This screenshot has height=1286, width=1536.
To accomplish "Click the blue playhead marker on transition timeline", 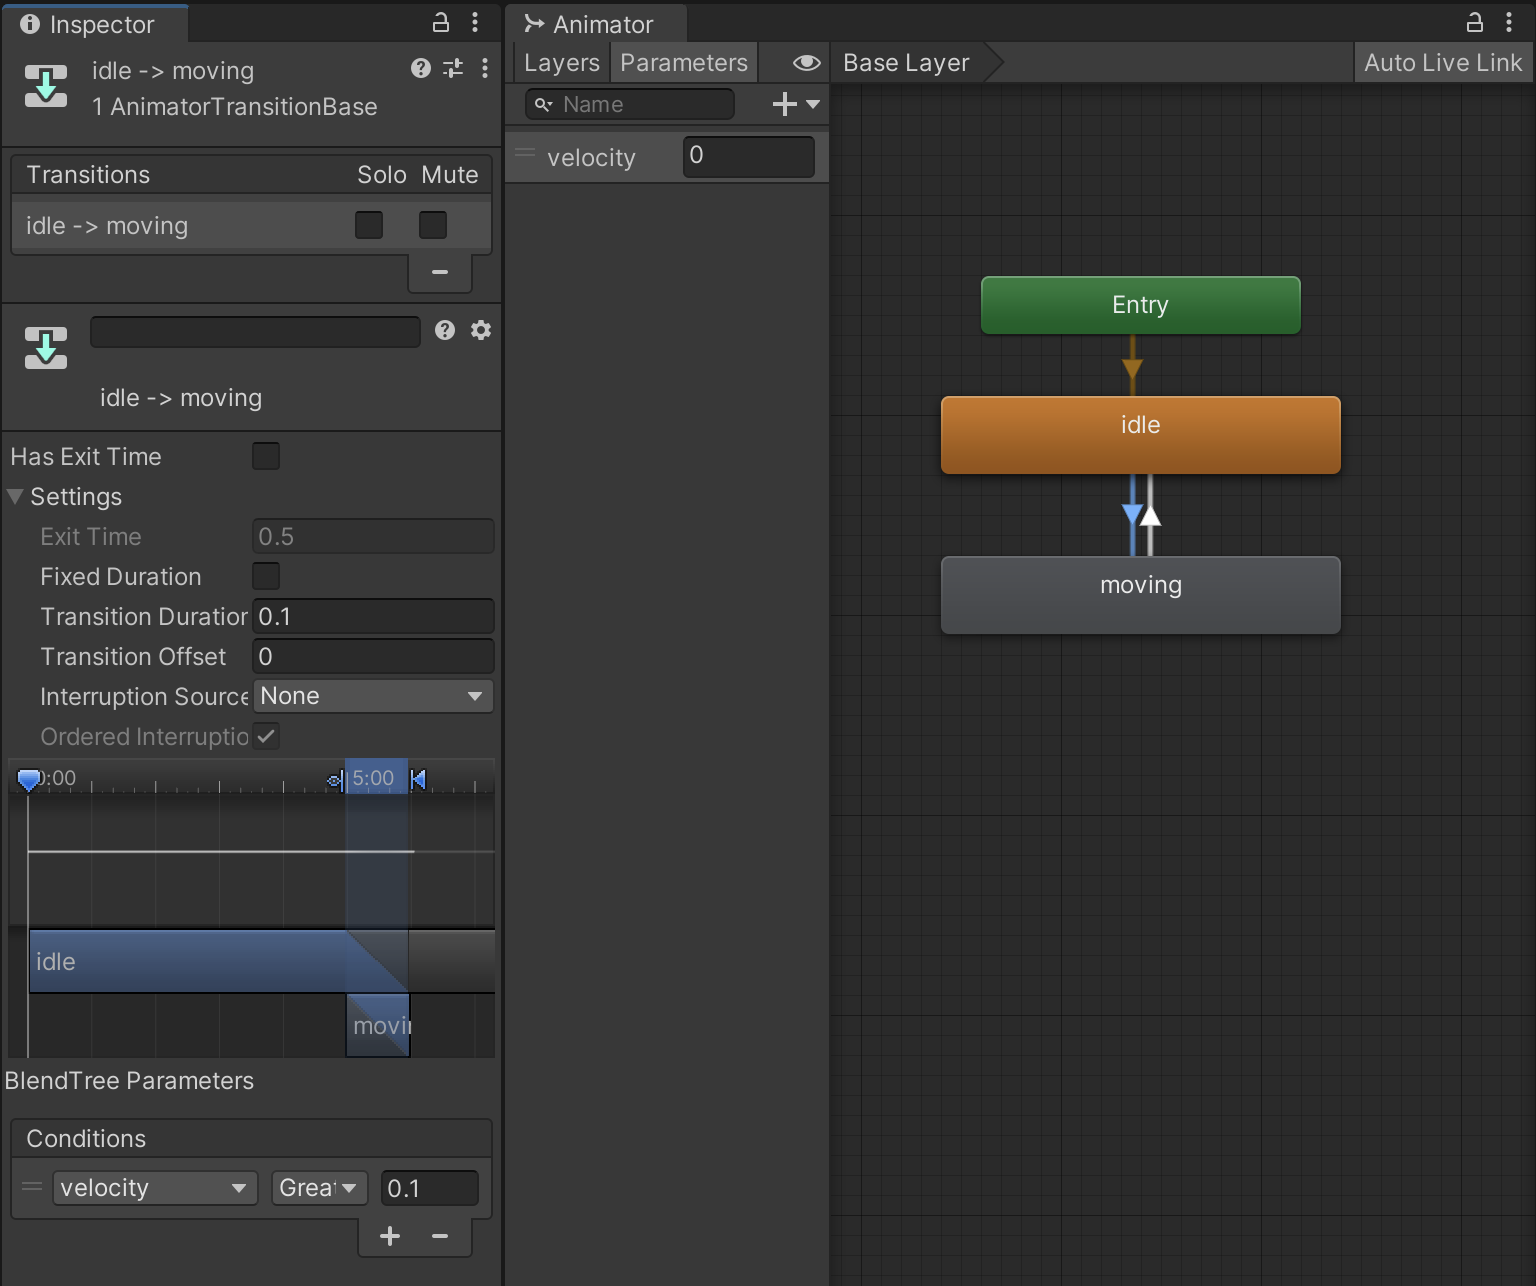I will [29, 779].
